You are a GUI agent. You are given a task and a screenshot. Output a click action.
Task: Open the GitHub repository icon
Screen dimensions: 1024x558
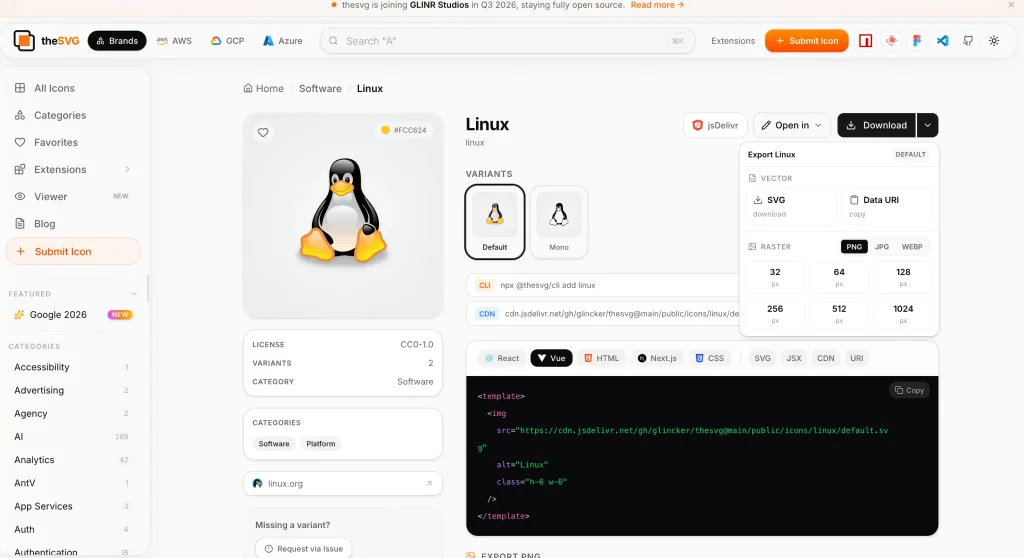(x=968, y=41)
